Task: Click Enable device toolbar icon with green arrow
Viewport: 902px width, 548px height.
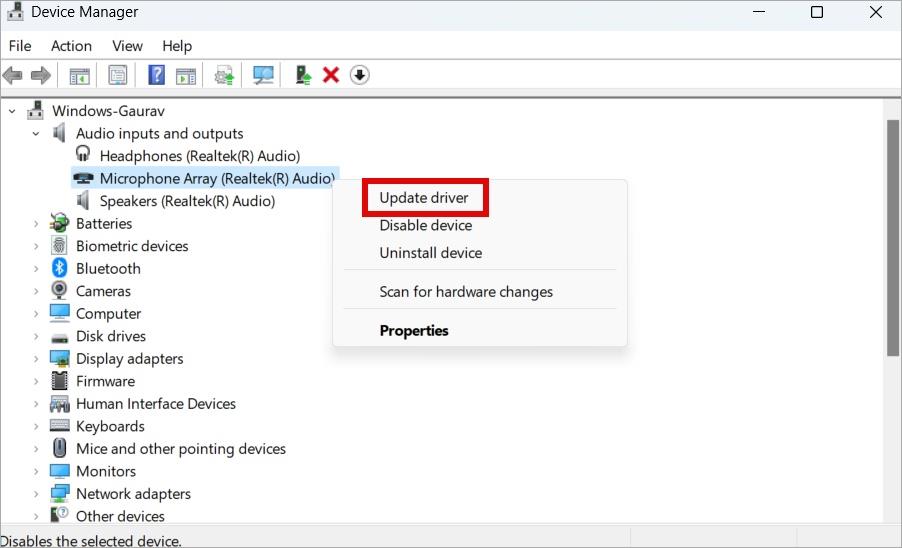Action: click(303, 75)
